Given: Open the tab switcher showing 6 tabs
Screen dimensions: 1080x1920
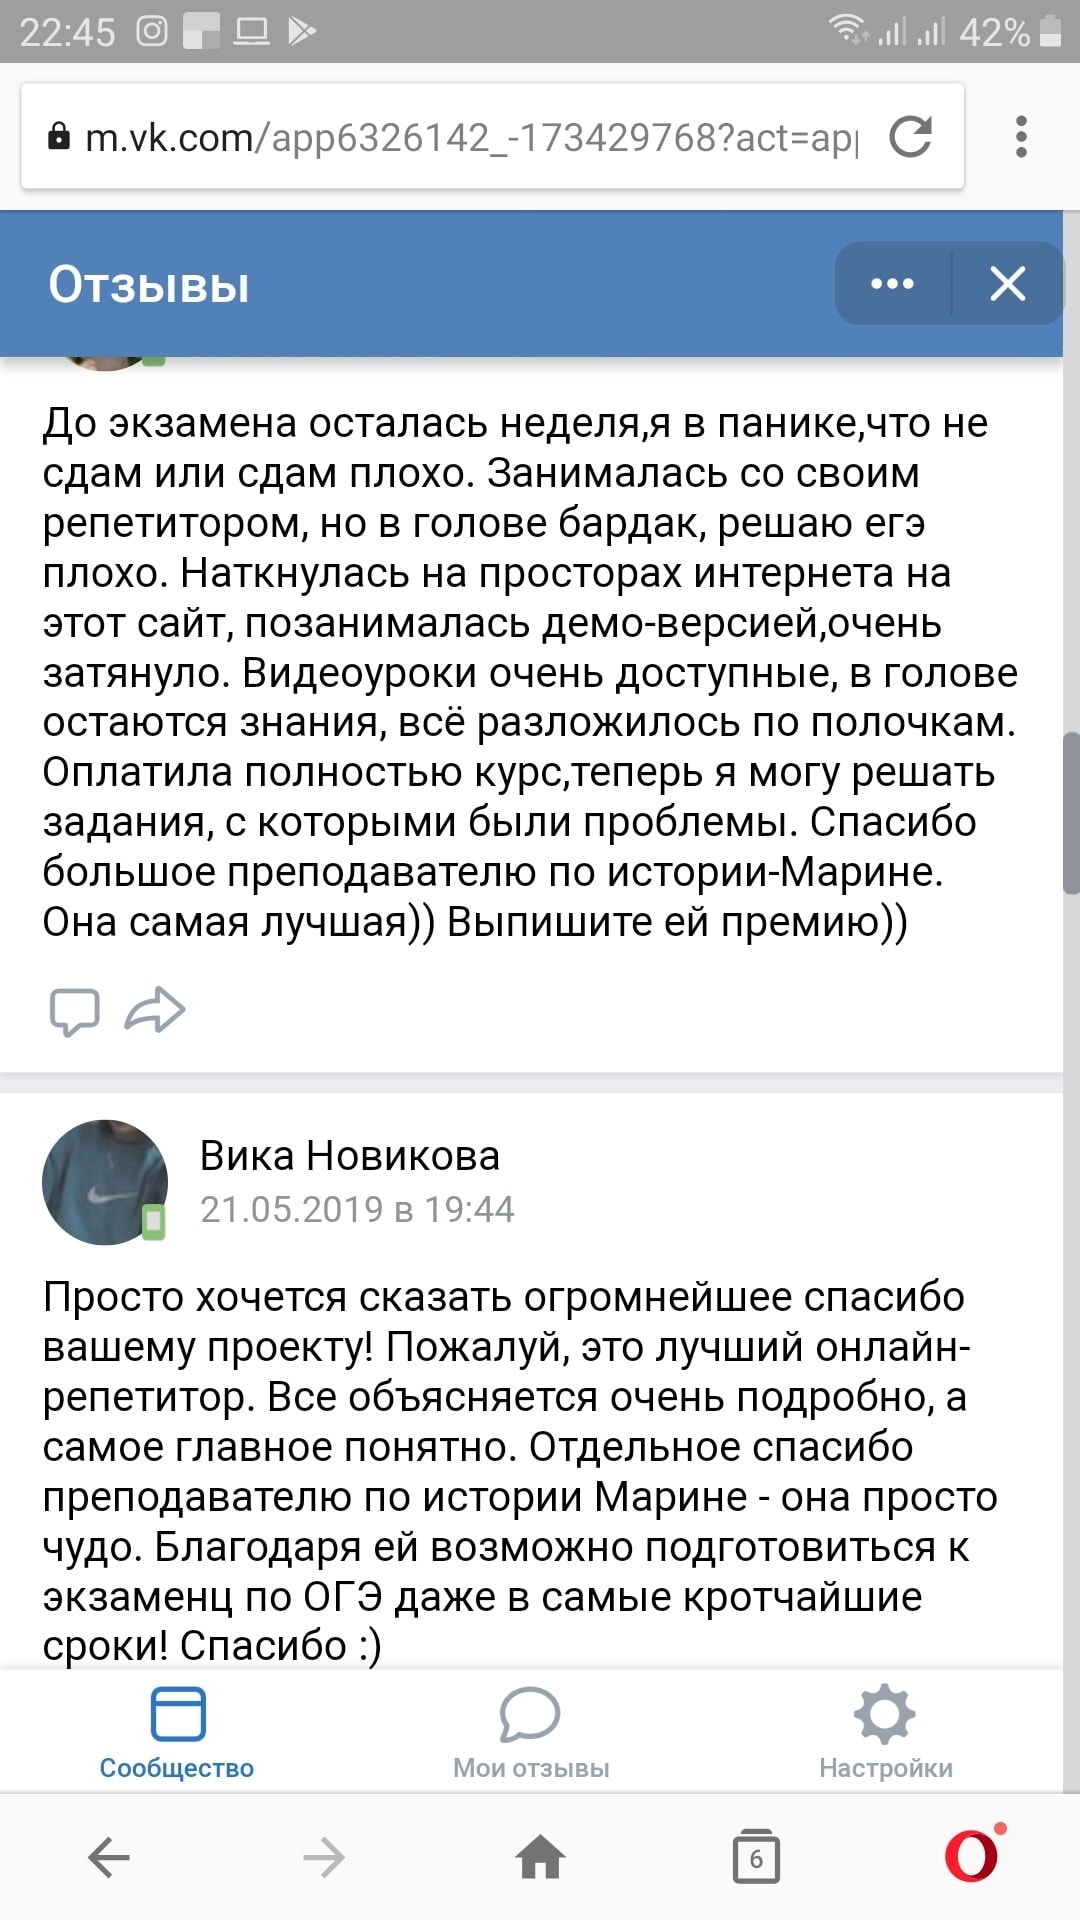Looking at the screenshot, I should (756, 1858).
